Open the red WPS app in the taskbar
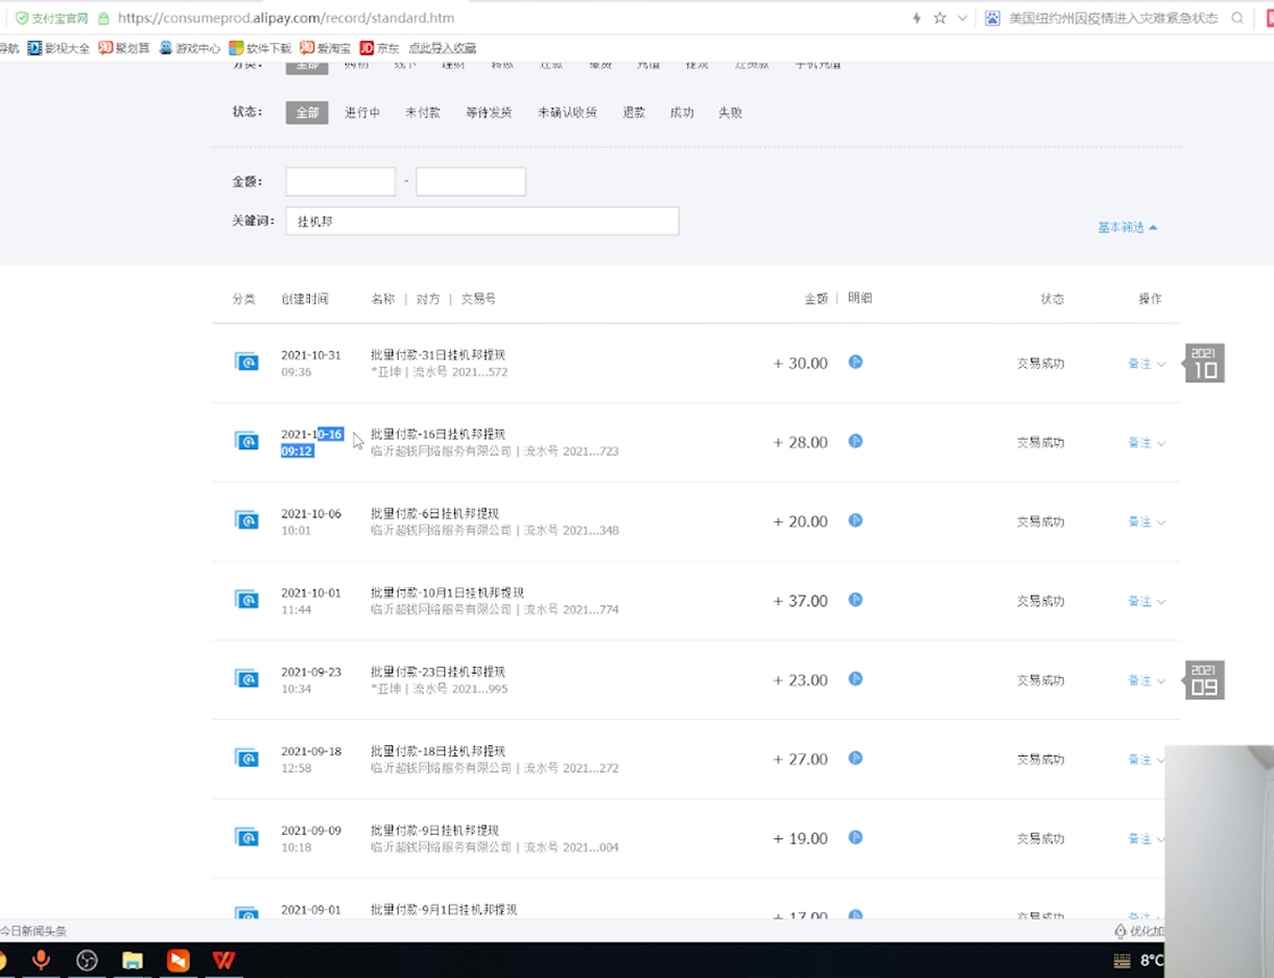The width and height of the screenshot is (1274, 978). tap(224, 960)
